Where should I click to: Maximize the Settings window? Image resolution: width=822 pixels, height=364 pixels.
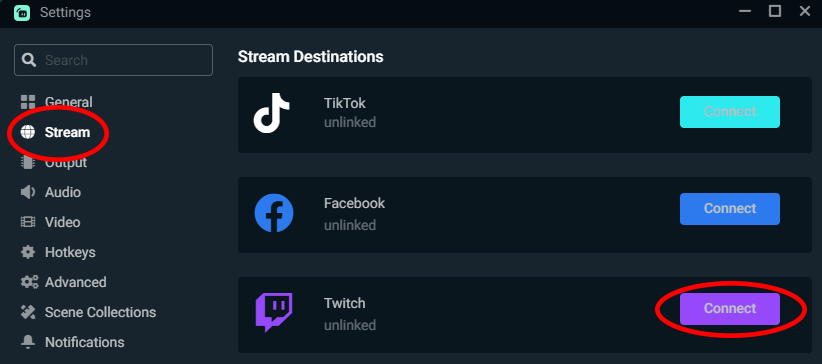775,11
